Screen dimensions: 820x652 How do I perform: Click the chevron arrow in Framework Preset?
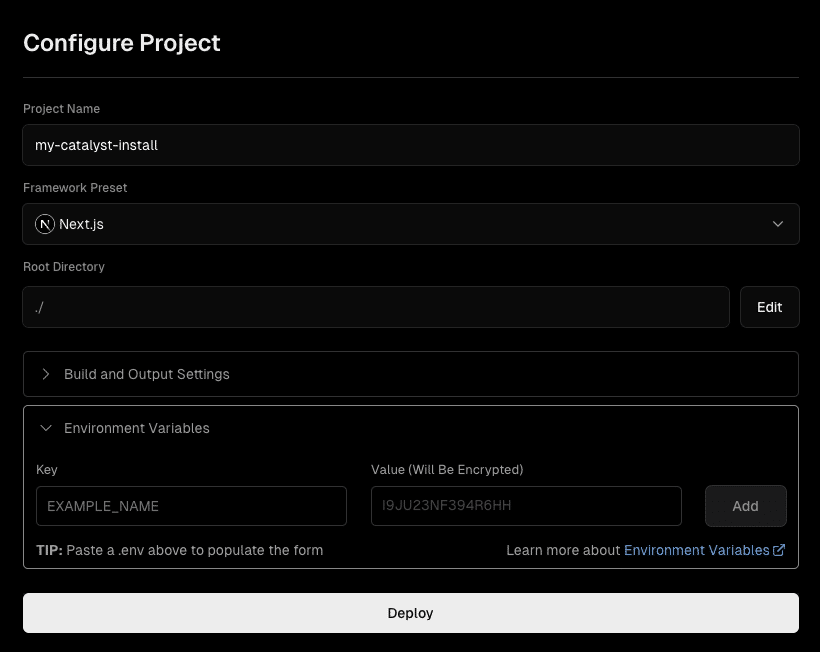pyautogui.click(x=778, y=224)
